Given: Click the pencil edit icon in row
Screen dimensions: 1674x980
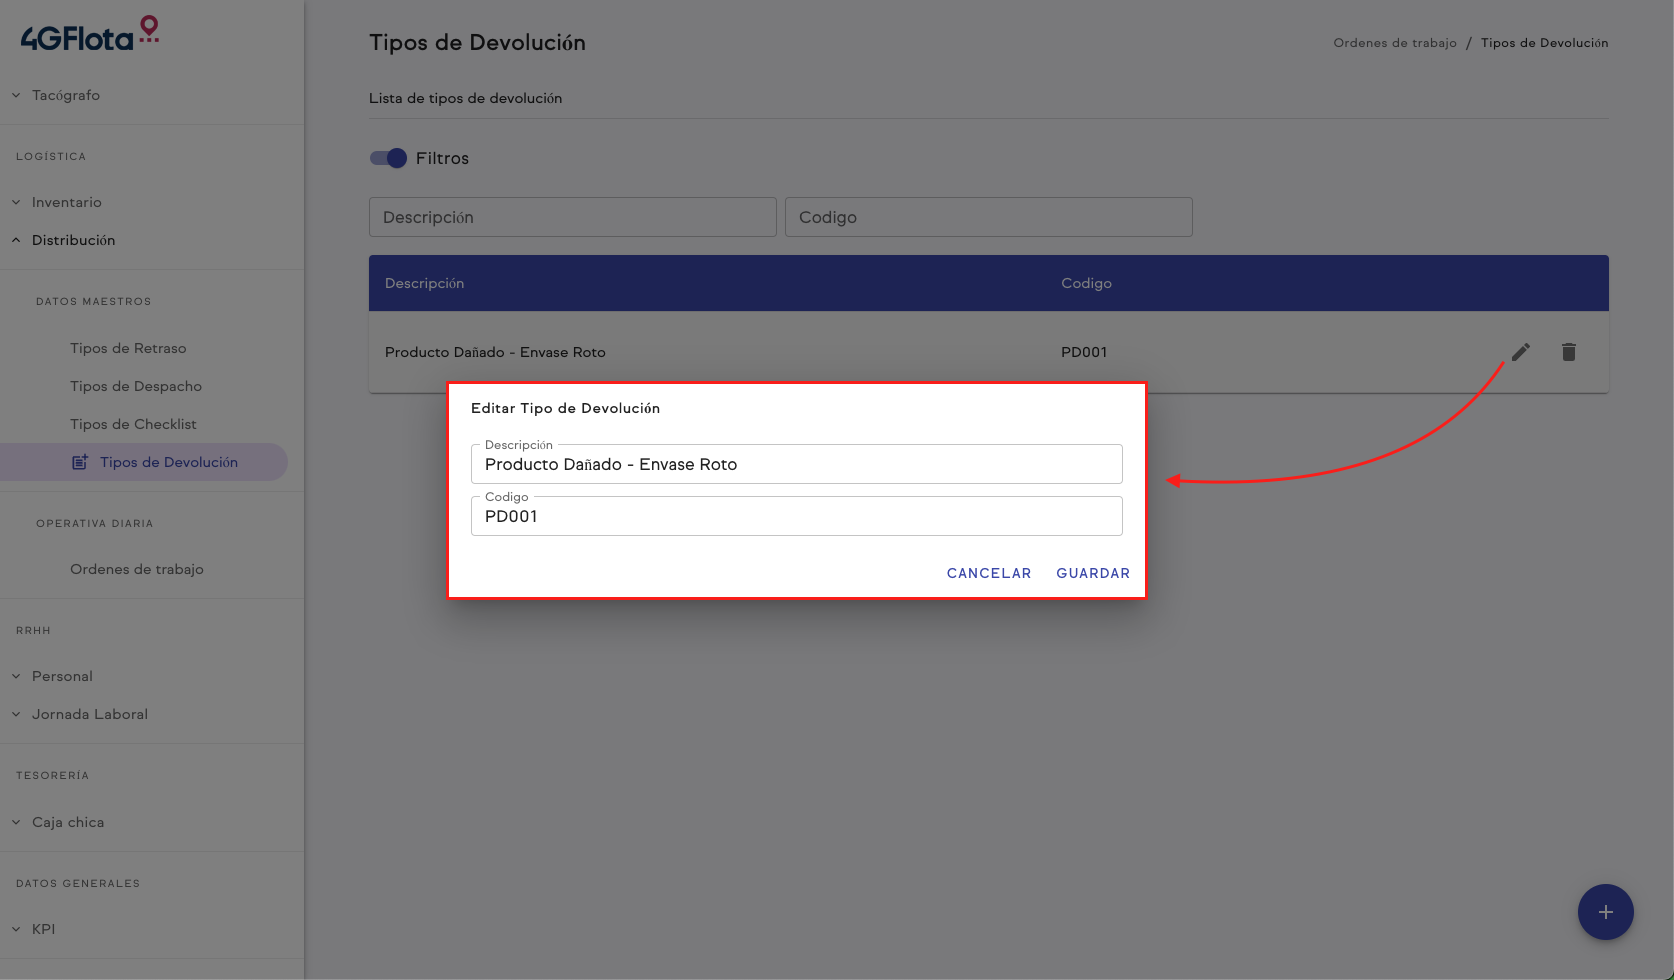Looking at the screenshot, I should pyautogui.click(x=1520, y=352).
